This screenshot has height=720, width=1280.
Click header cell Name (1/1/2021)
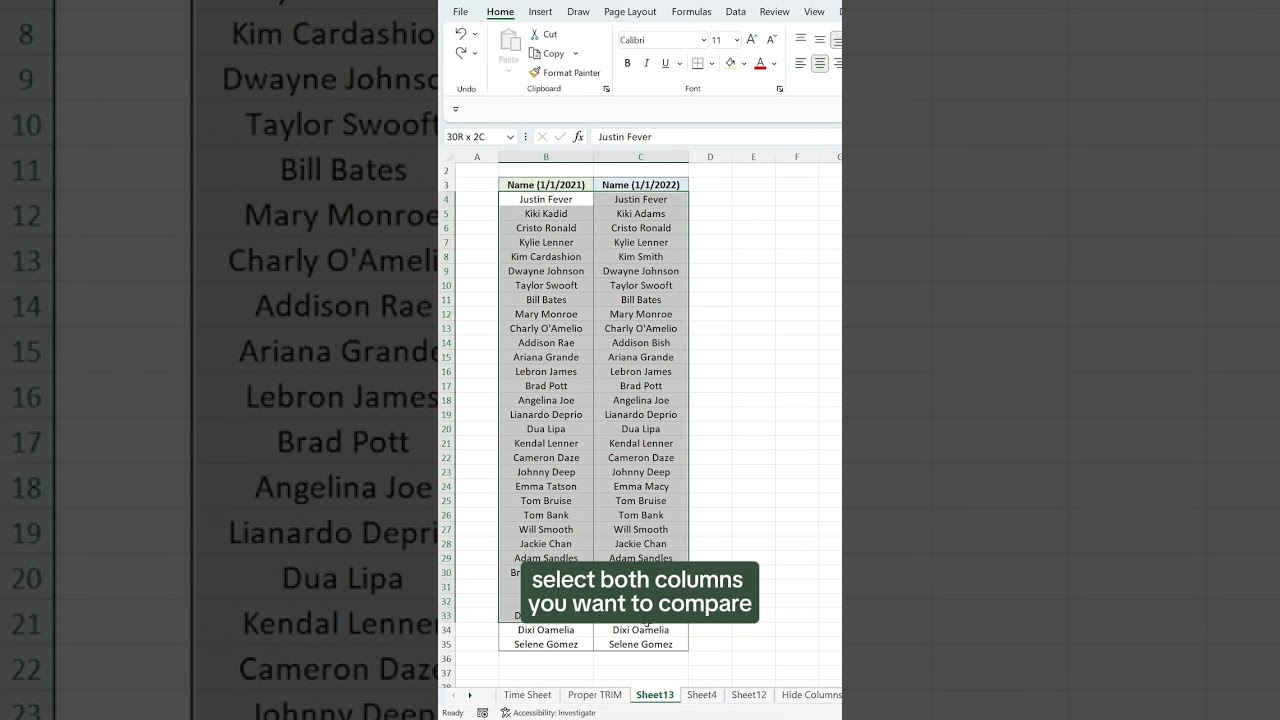tap(546, 185)
